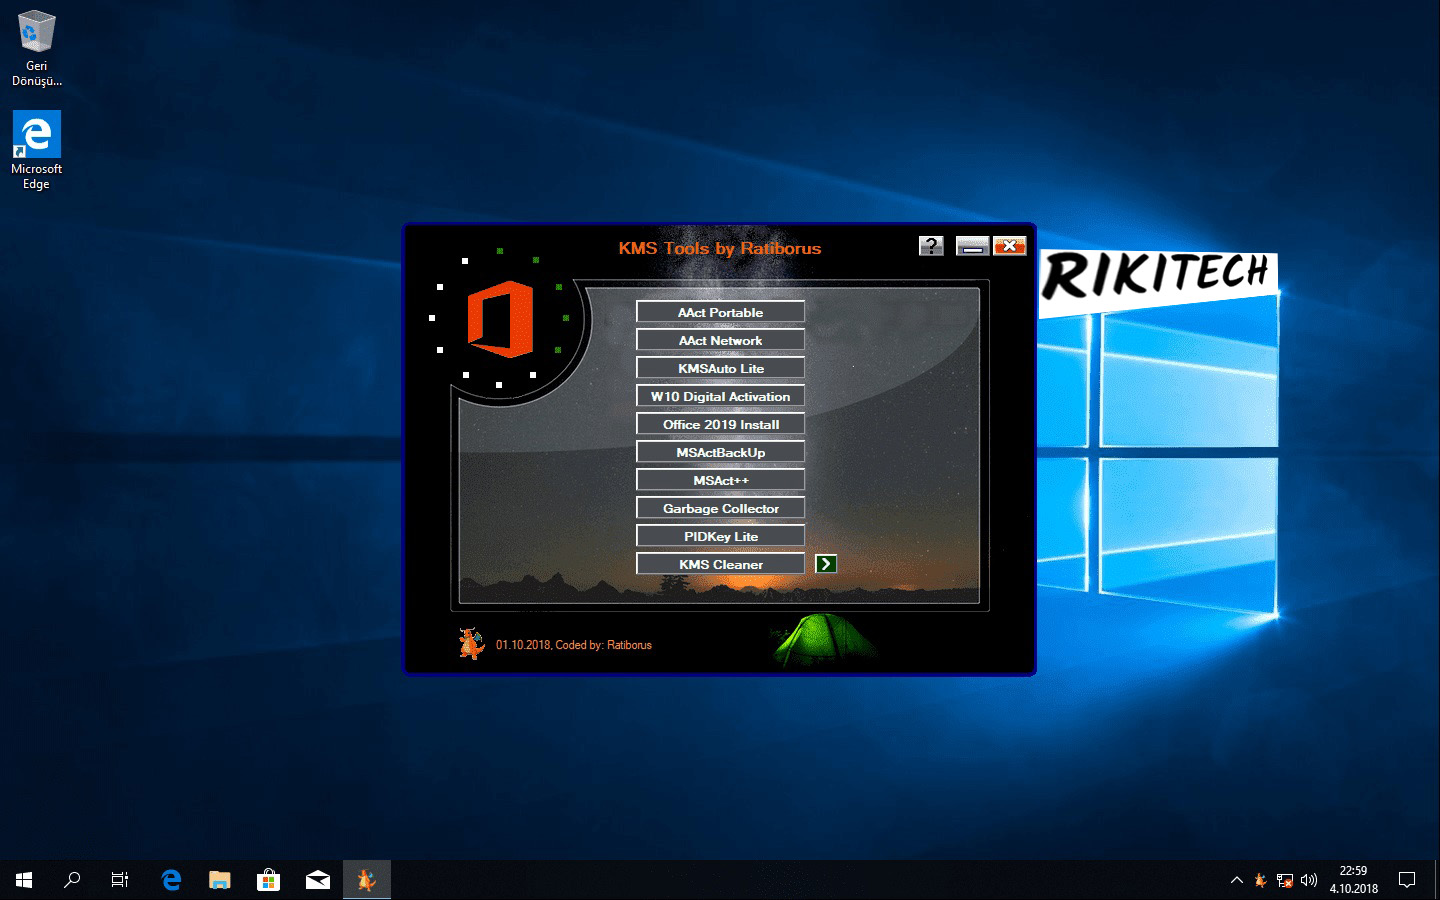This screenshot has width=1440, height=900.
Task: Click KMS Tools taskbar button
Action: point(367,880)
